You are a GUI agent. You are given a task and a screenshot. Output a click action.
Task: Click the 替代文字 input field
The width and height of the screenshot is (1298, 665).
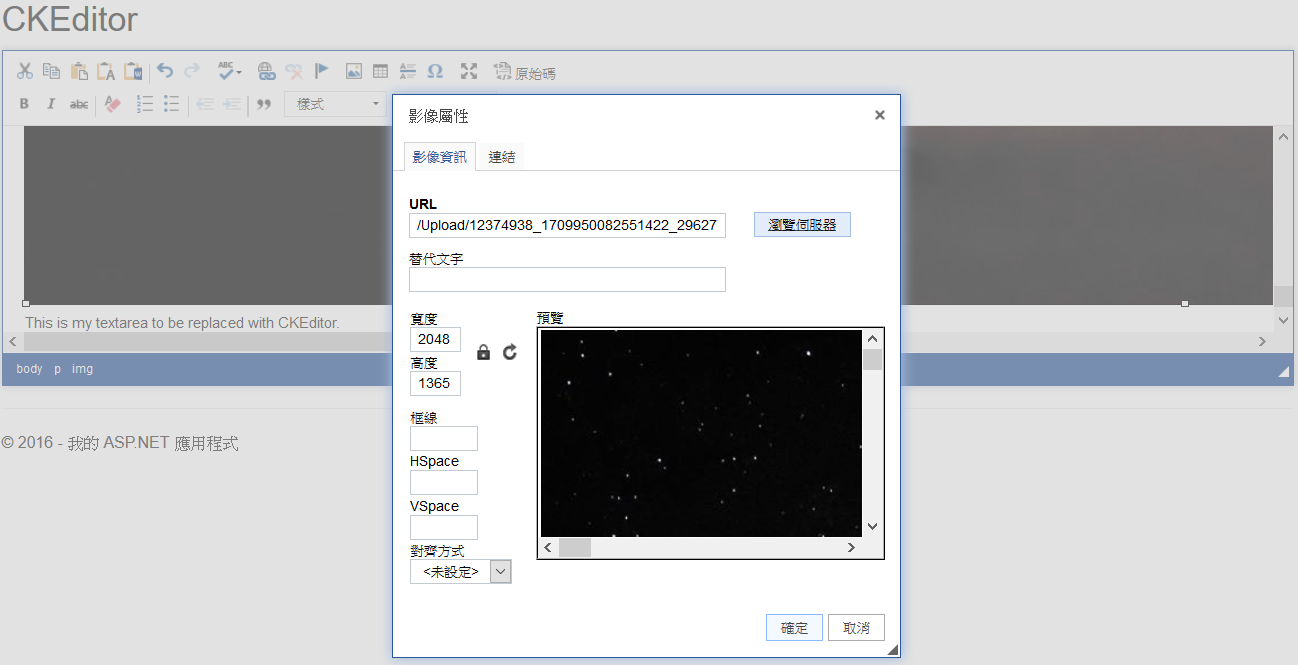tap(567, 279)
